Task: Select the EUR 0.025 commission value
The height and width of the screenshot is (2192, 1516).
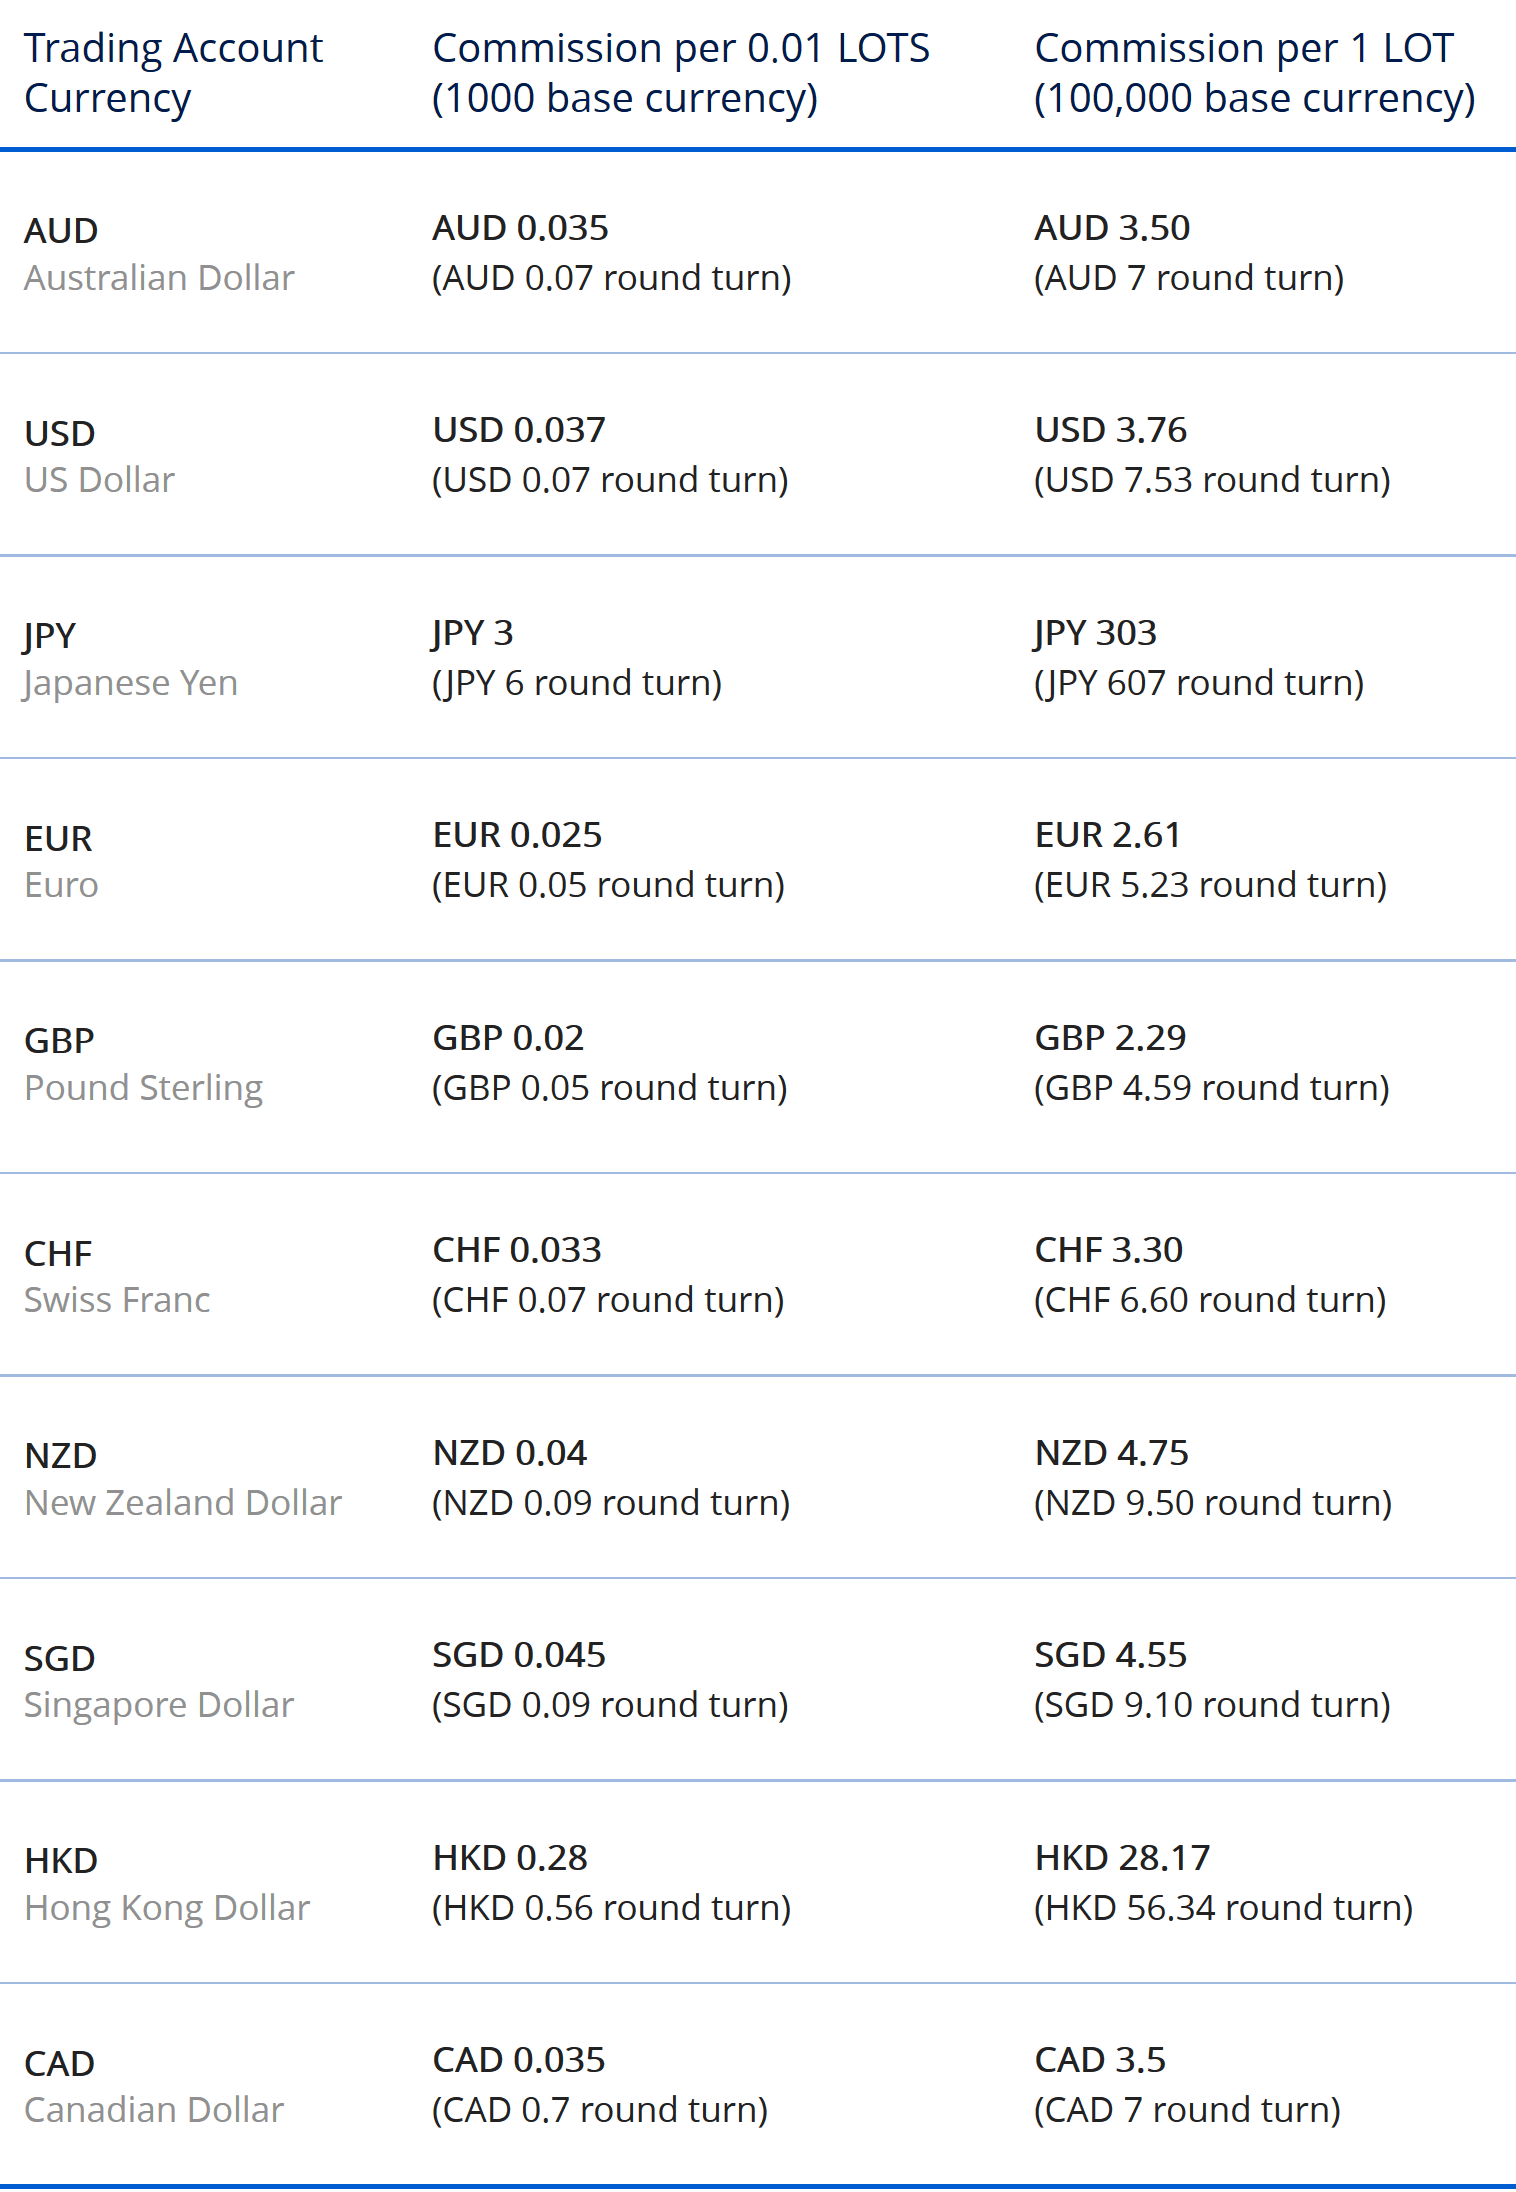Action: [x=517, y=835]
